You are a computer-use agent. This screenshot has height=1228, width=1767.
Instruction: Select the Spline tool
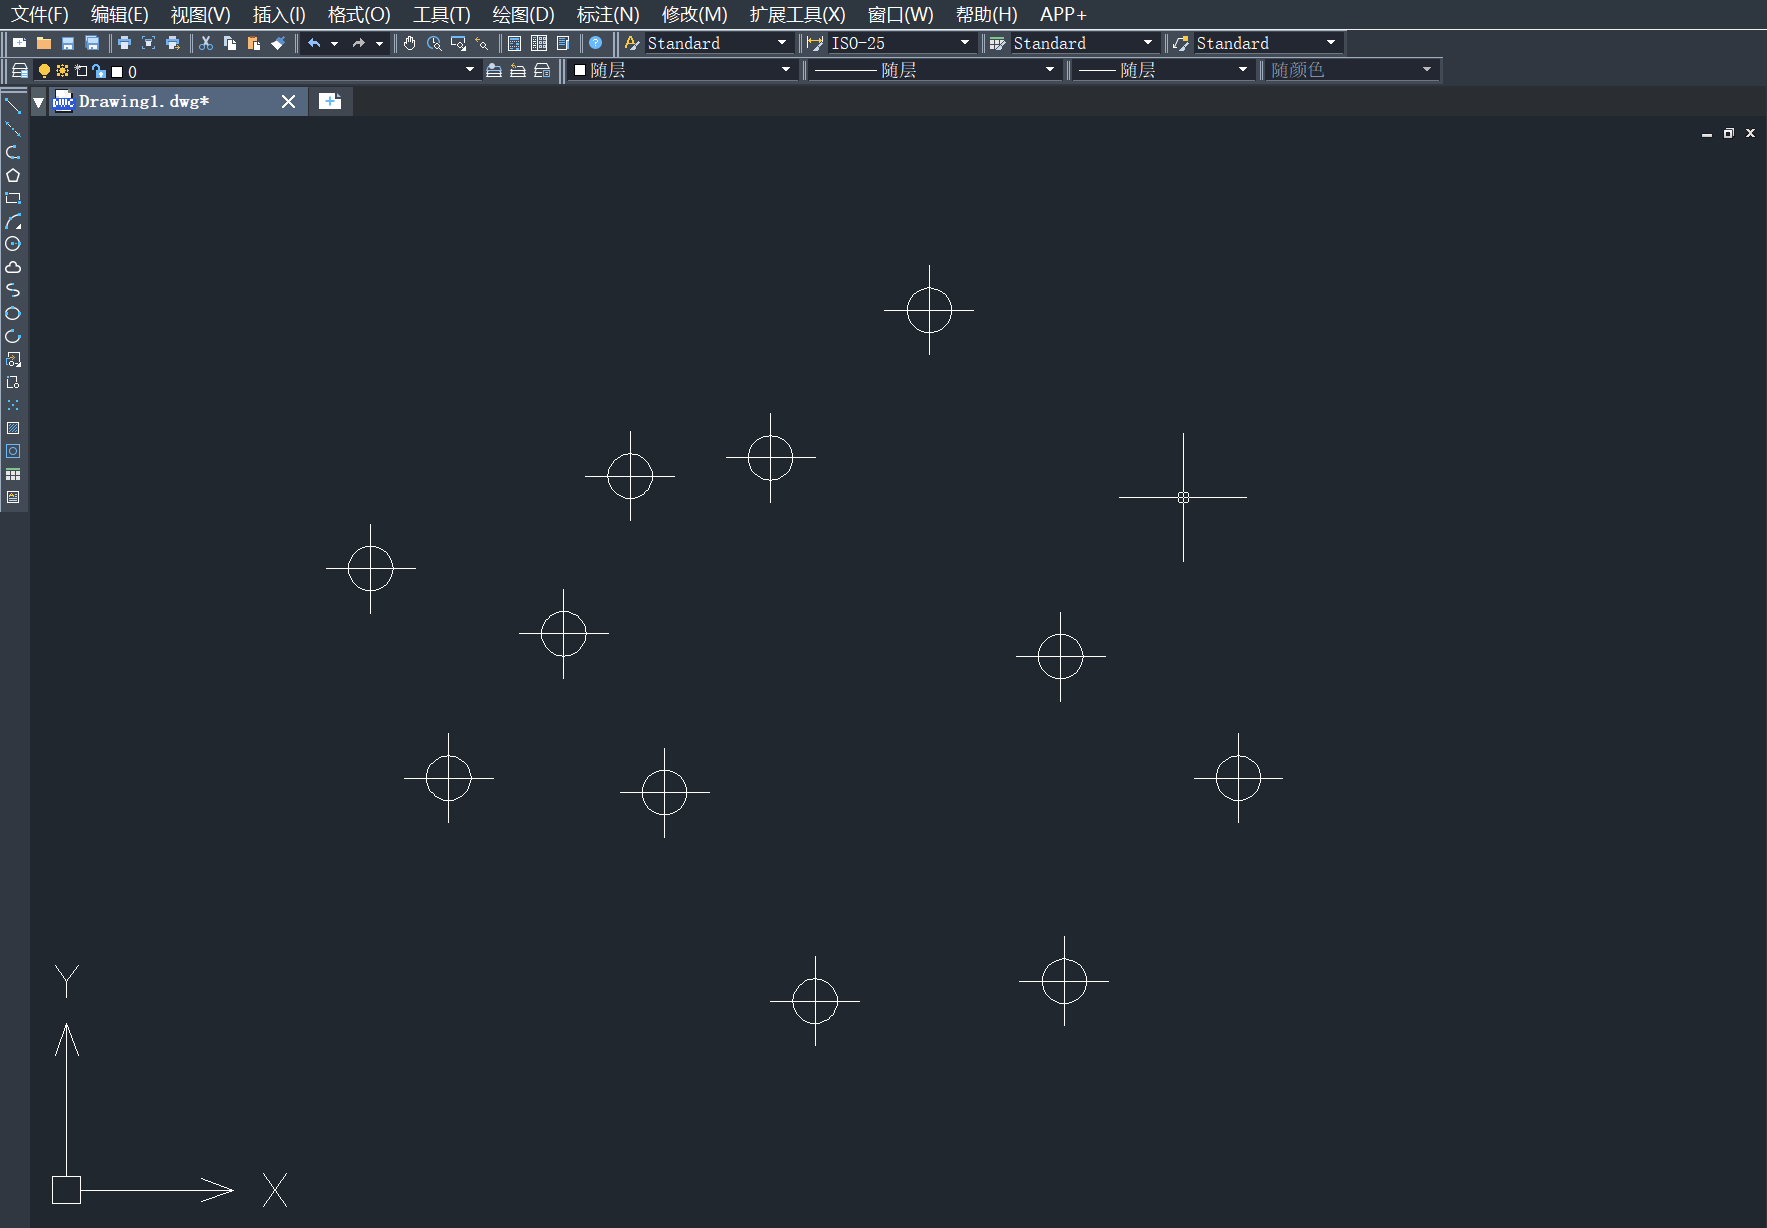pyautogui.click(x=13, y=290)
